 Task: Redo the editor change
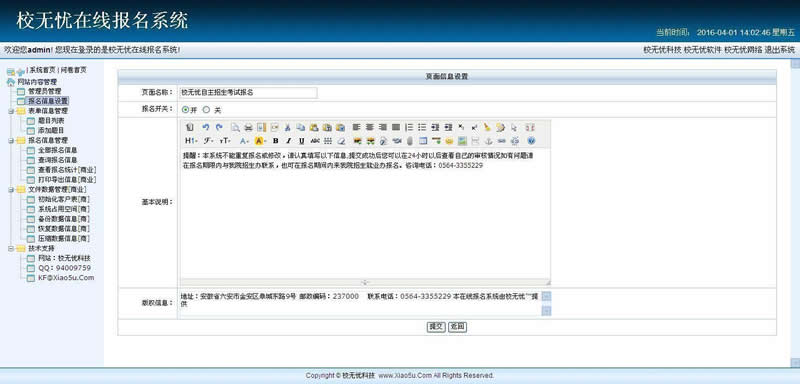pos(219,127)
